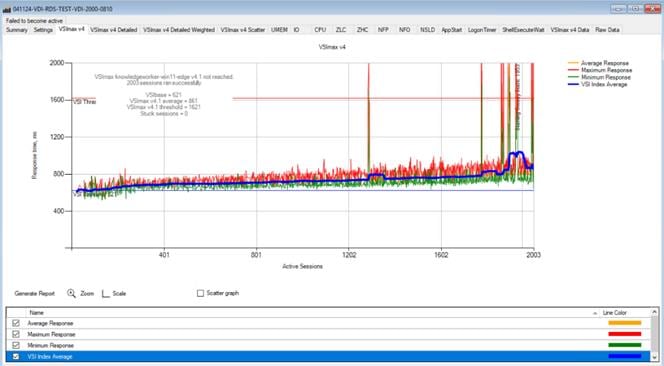Viewport: 664px width, 366px height.
Task: Open VSImax v4 Detailed Weighted tab
Action: (x=179, y=30)
